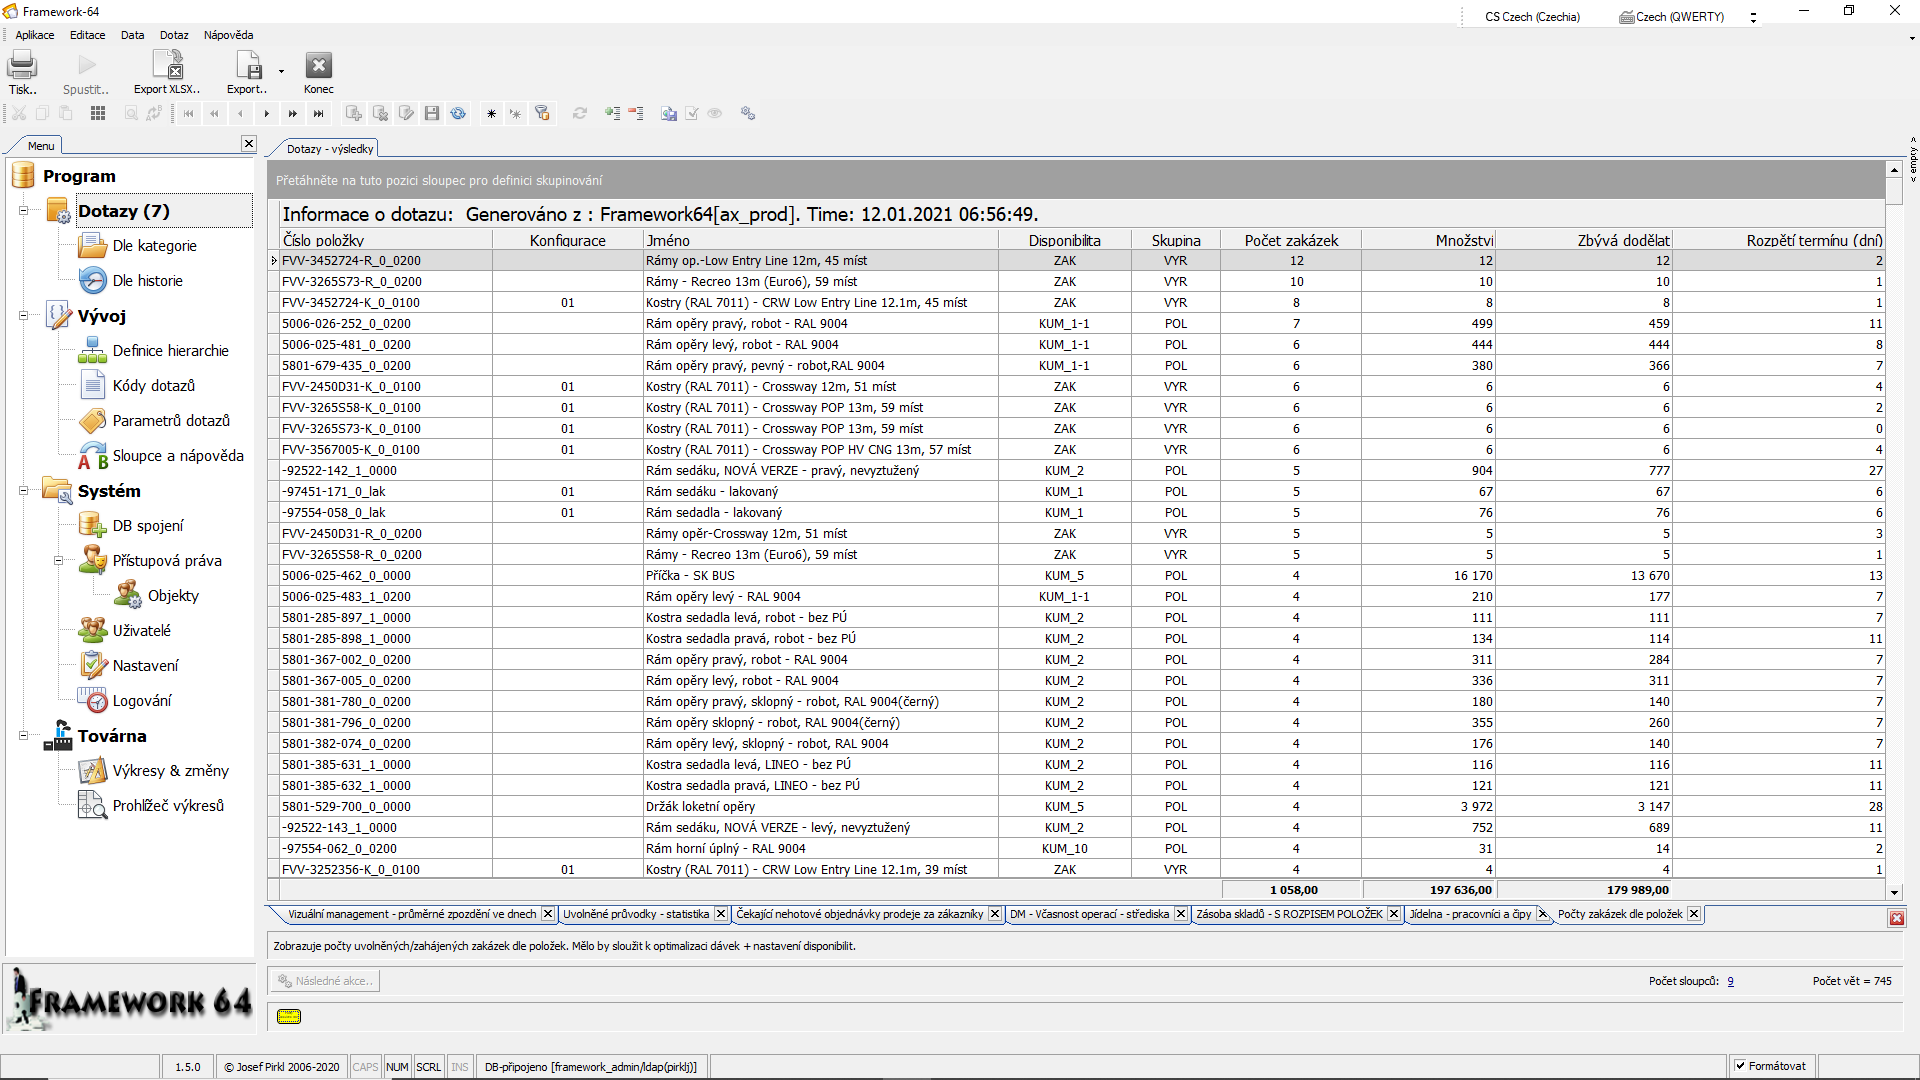Open the Logování tree item
The height and width of the screenshot is (1080, 1920).
tap(142, 701)
